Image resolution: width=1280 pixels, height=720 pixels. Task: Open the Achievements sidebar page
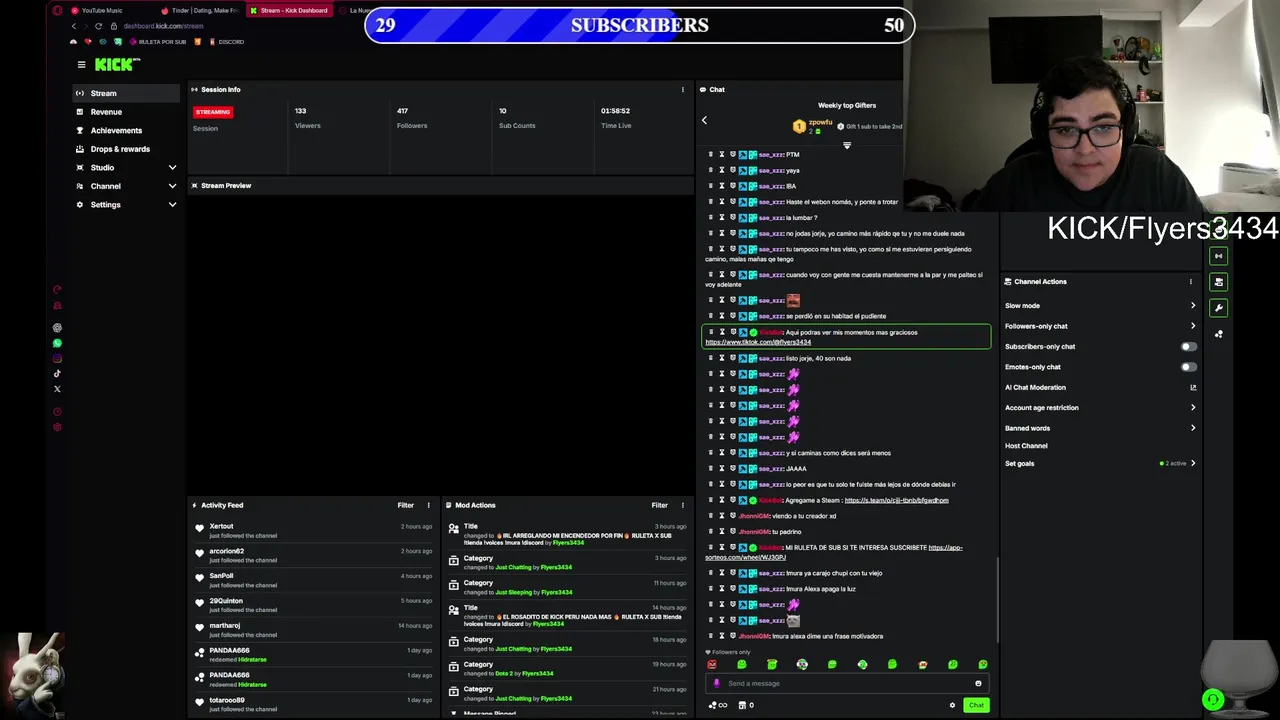click(x=128, y=130)
